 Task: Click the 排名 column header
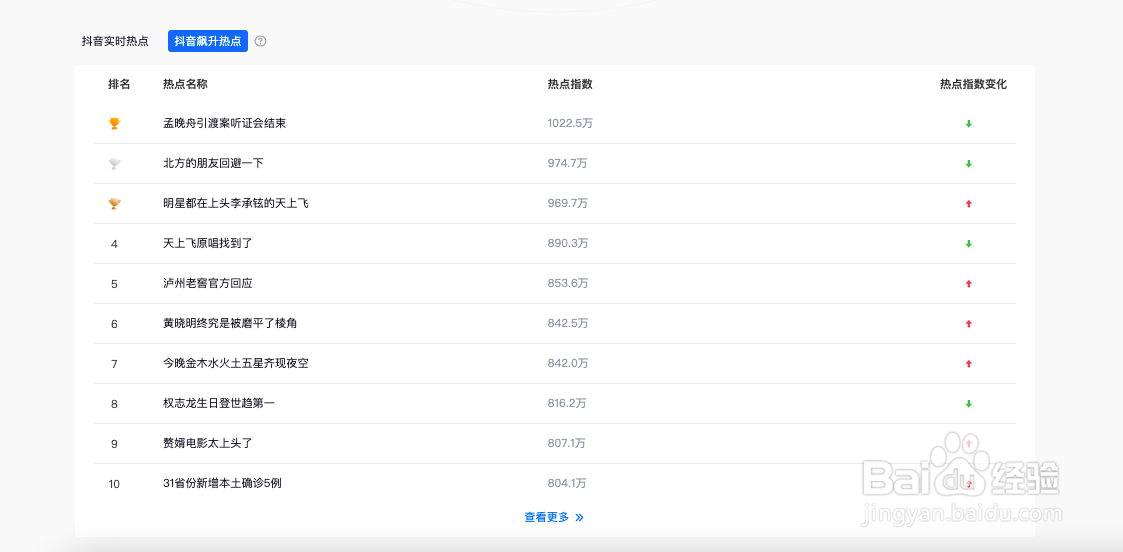pyautogui.click(x=120, y=84)
